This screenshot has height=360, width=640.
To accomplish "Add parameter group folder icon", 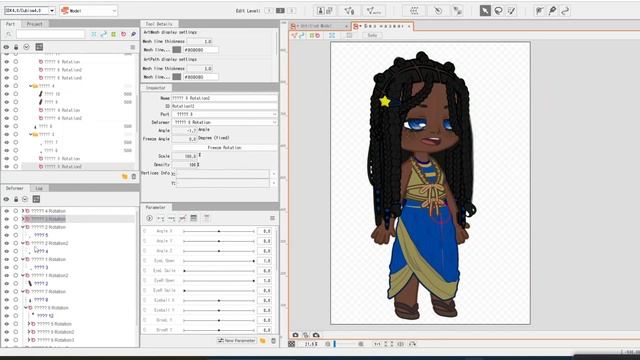I will tap(263, 340).
